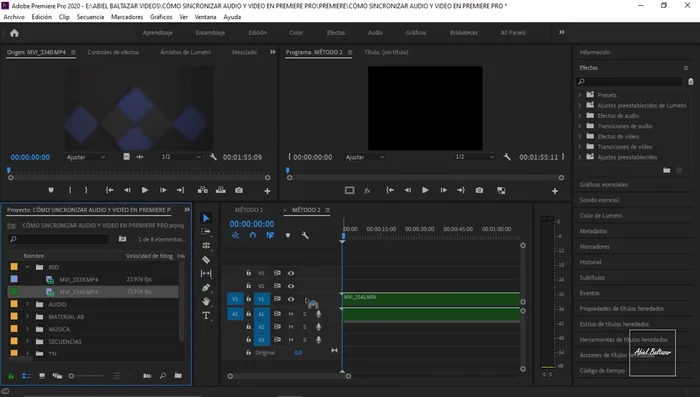This screenshot has height=397, width=700.
Task: Select the Selection arrow tool
Action: 206,218
